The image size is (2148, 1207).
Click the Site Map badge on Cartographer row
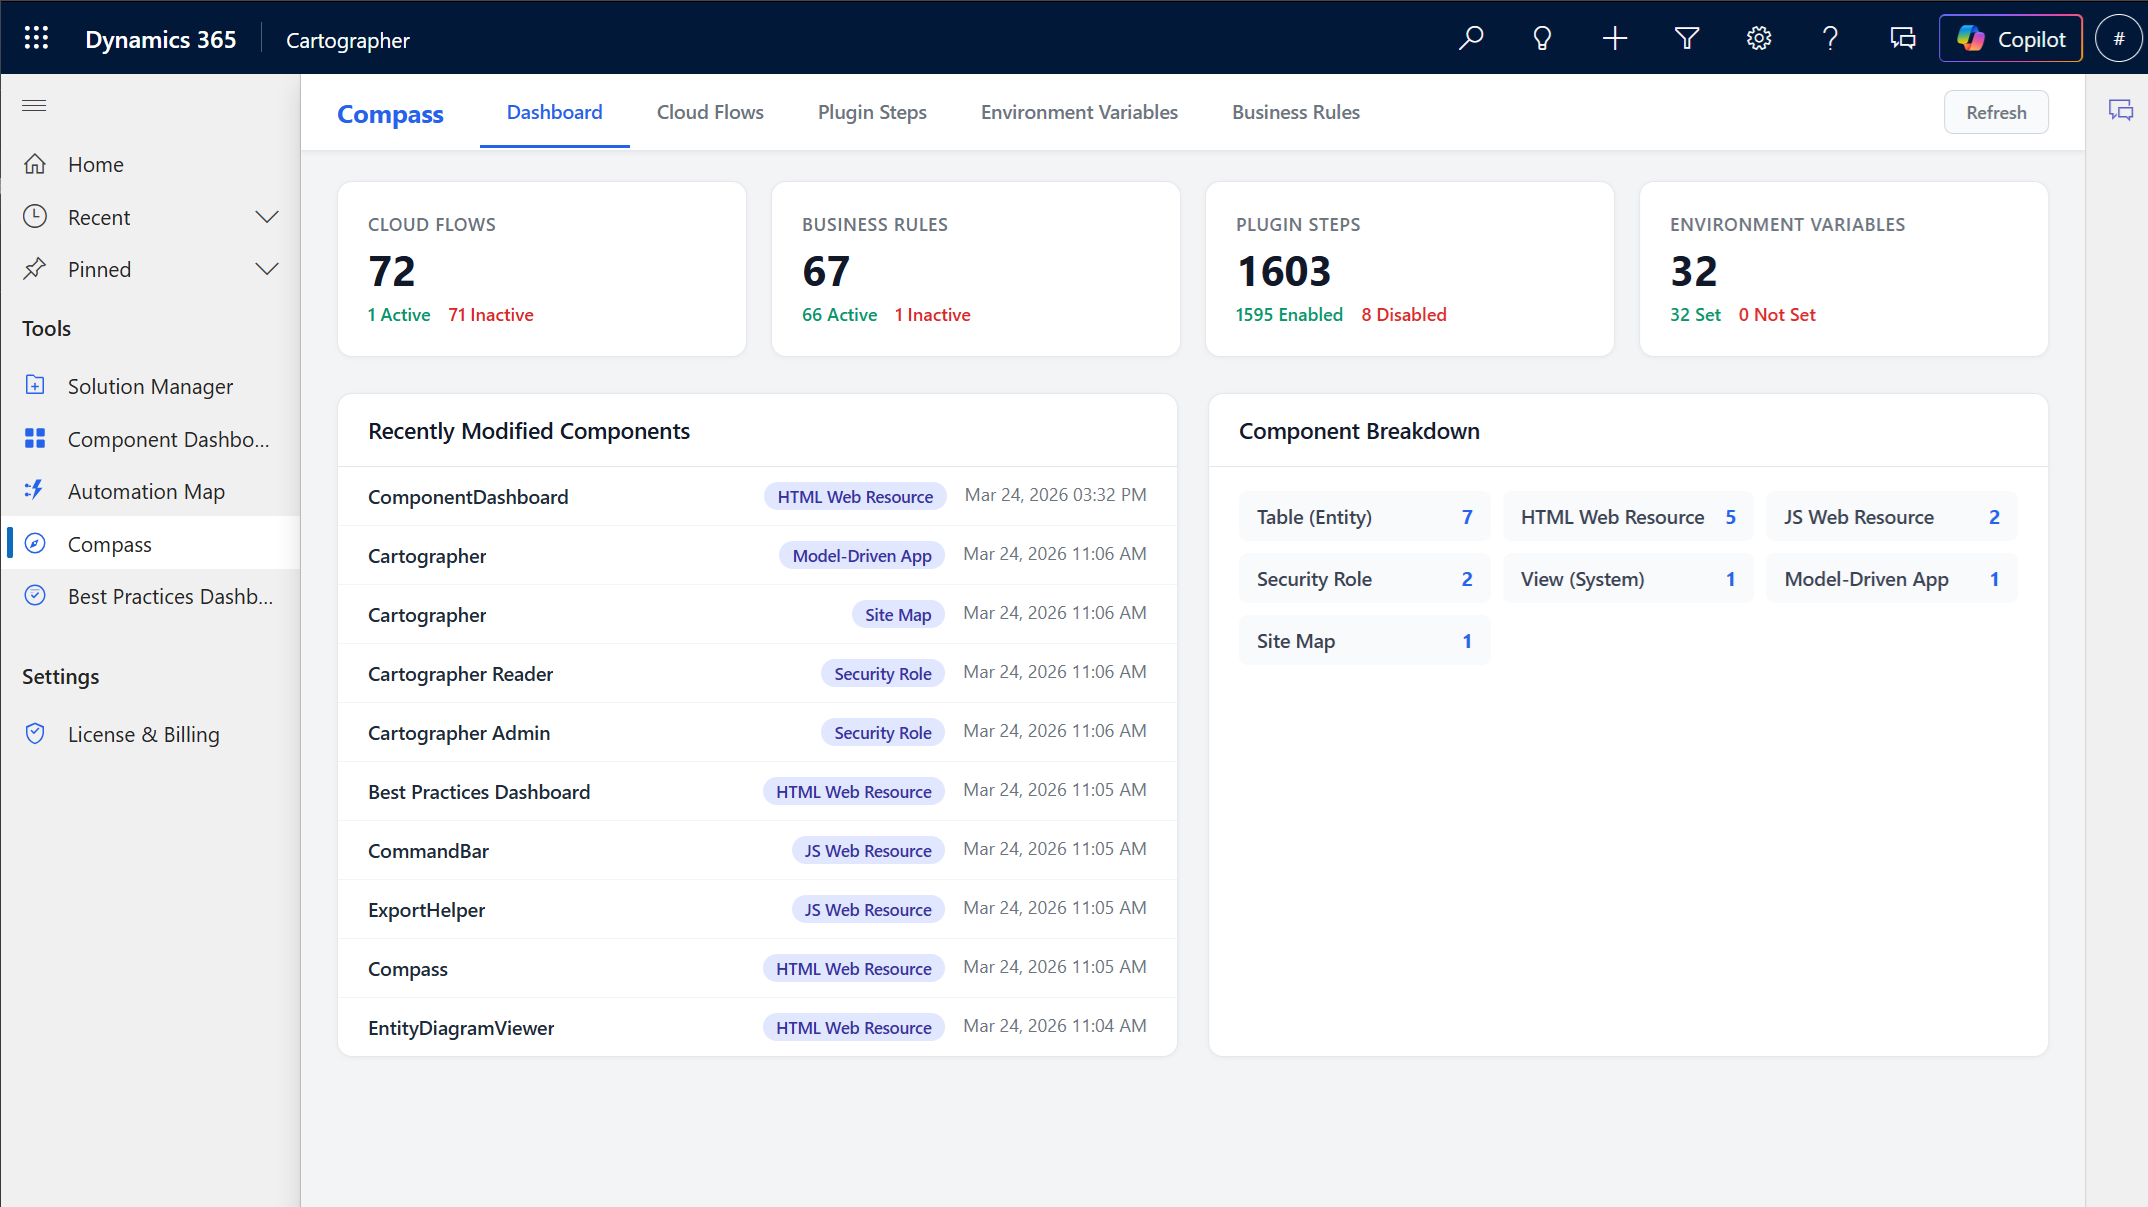[x=898, y=615]
